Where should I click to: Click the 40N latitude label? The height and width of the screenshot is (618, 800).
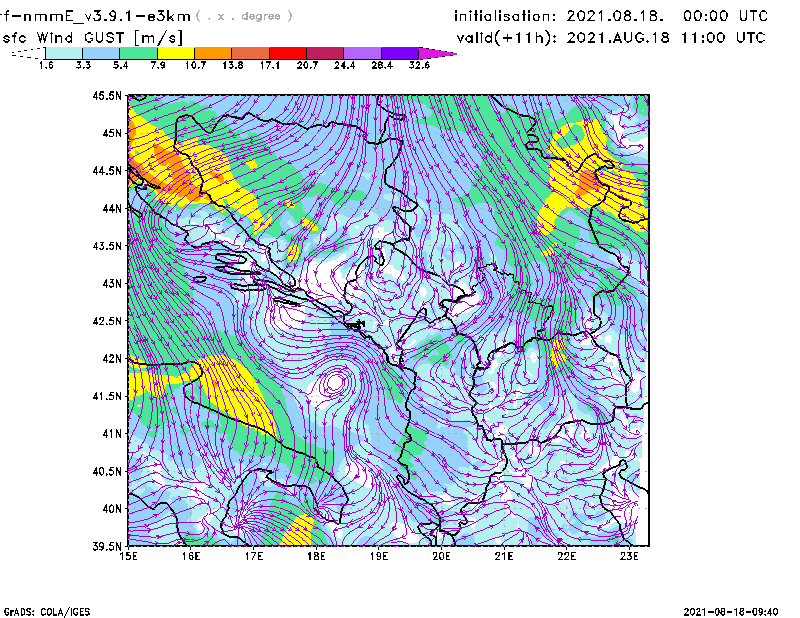(x=112, y=509)
